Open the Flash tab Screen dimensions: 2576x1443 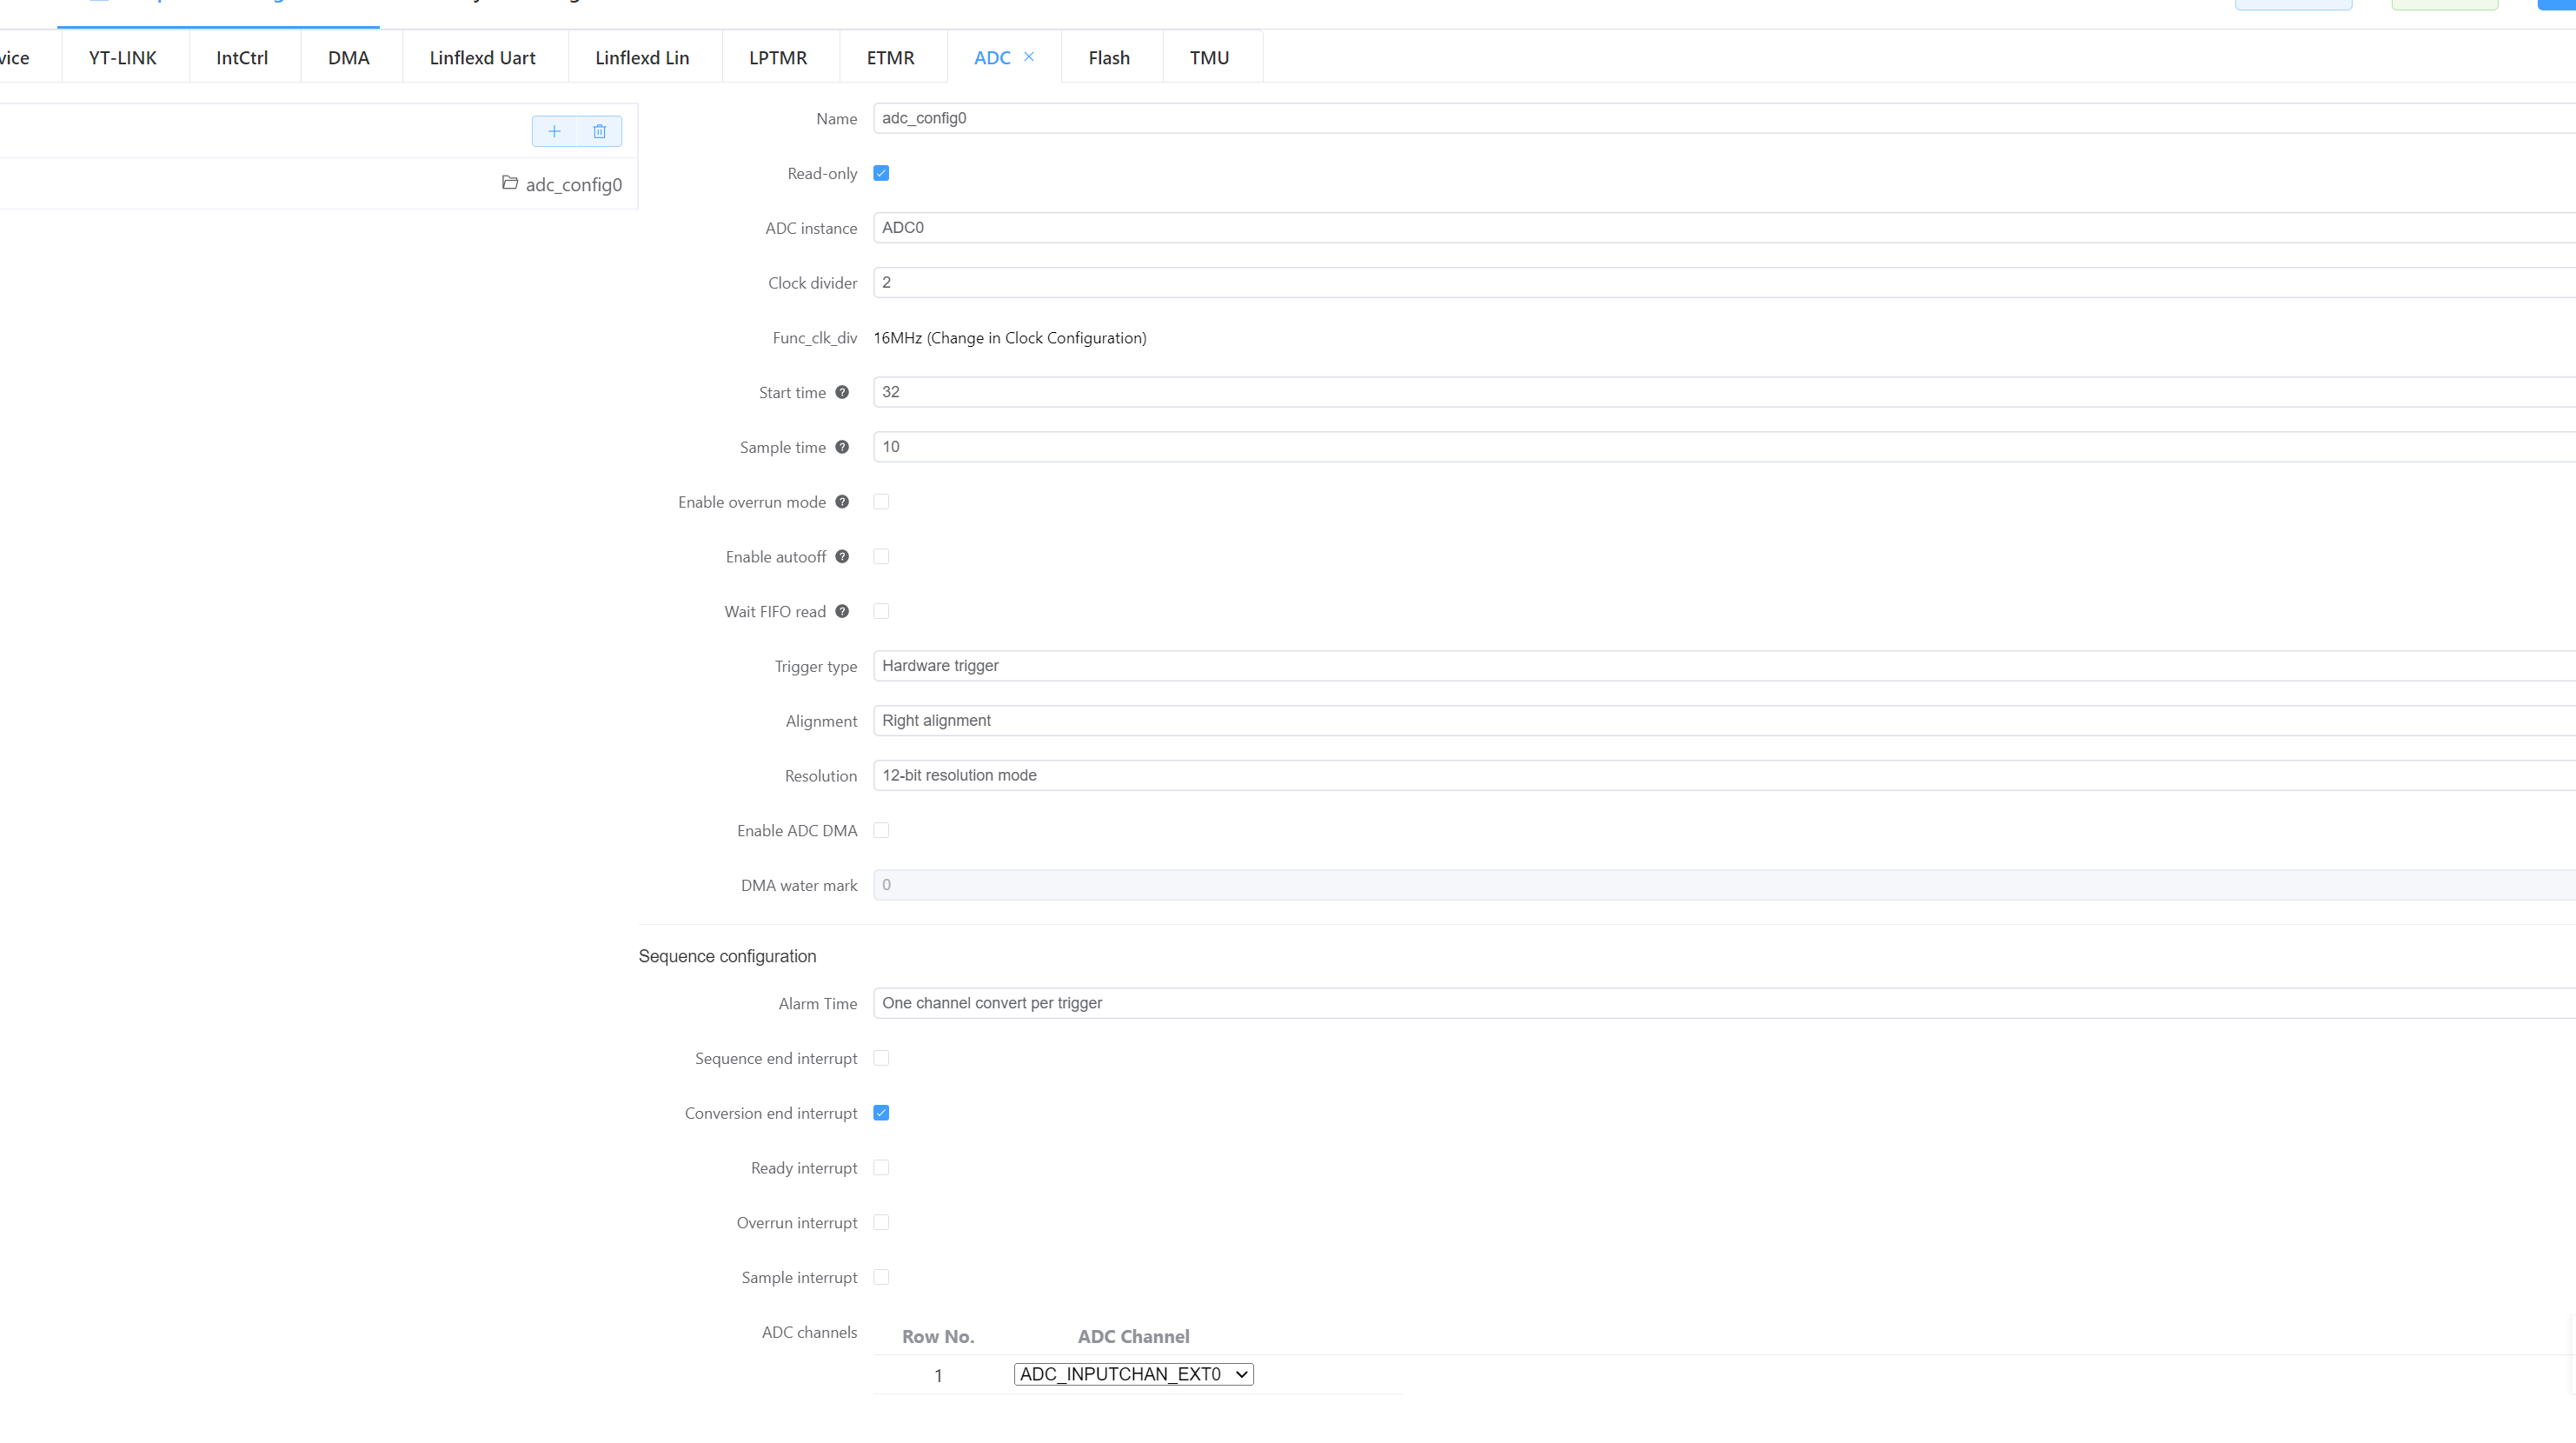[x=1109, y=58]
